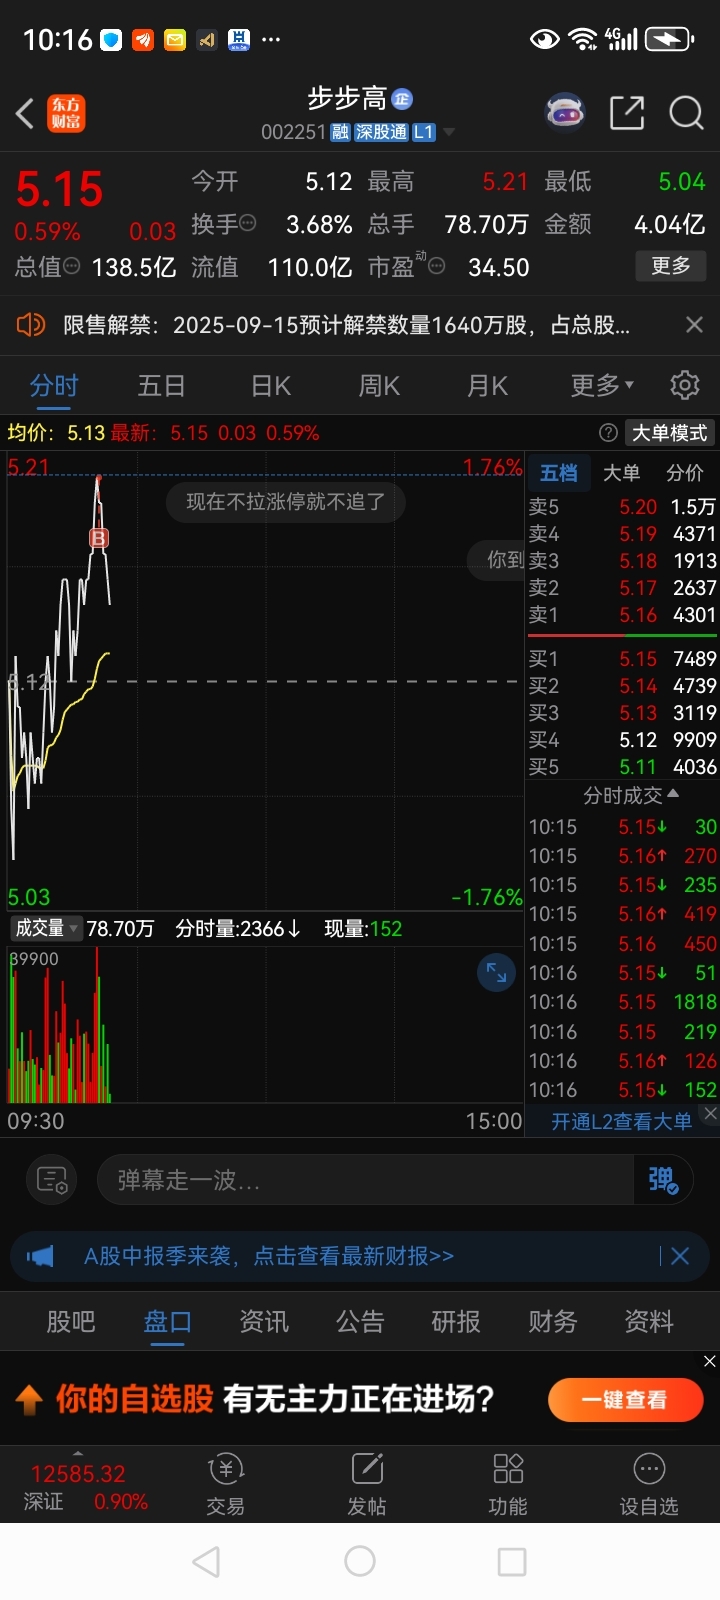Open the 资讯 tab
Image resolution: width=720 pixels, height=1600 pixels.
(x=264, y=1321)
